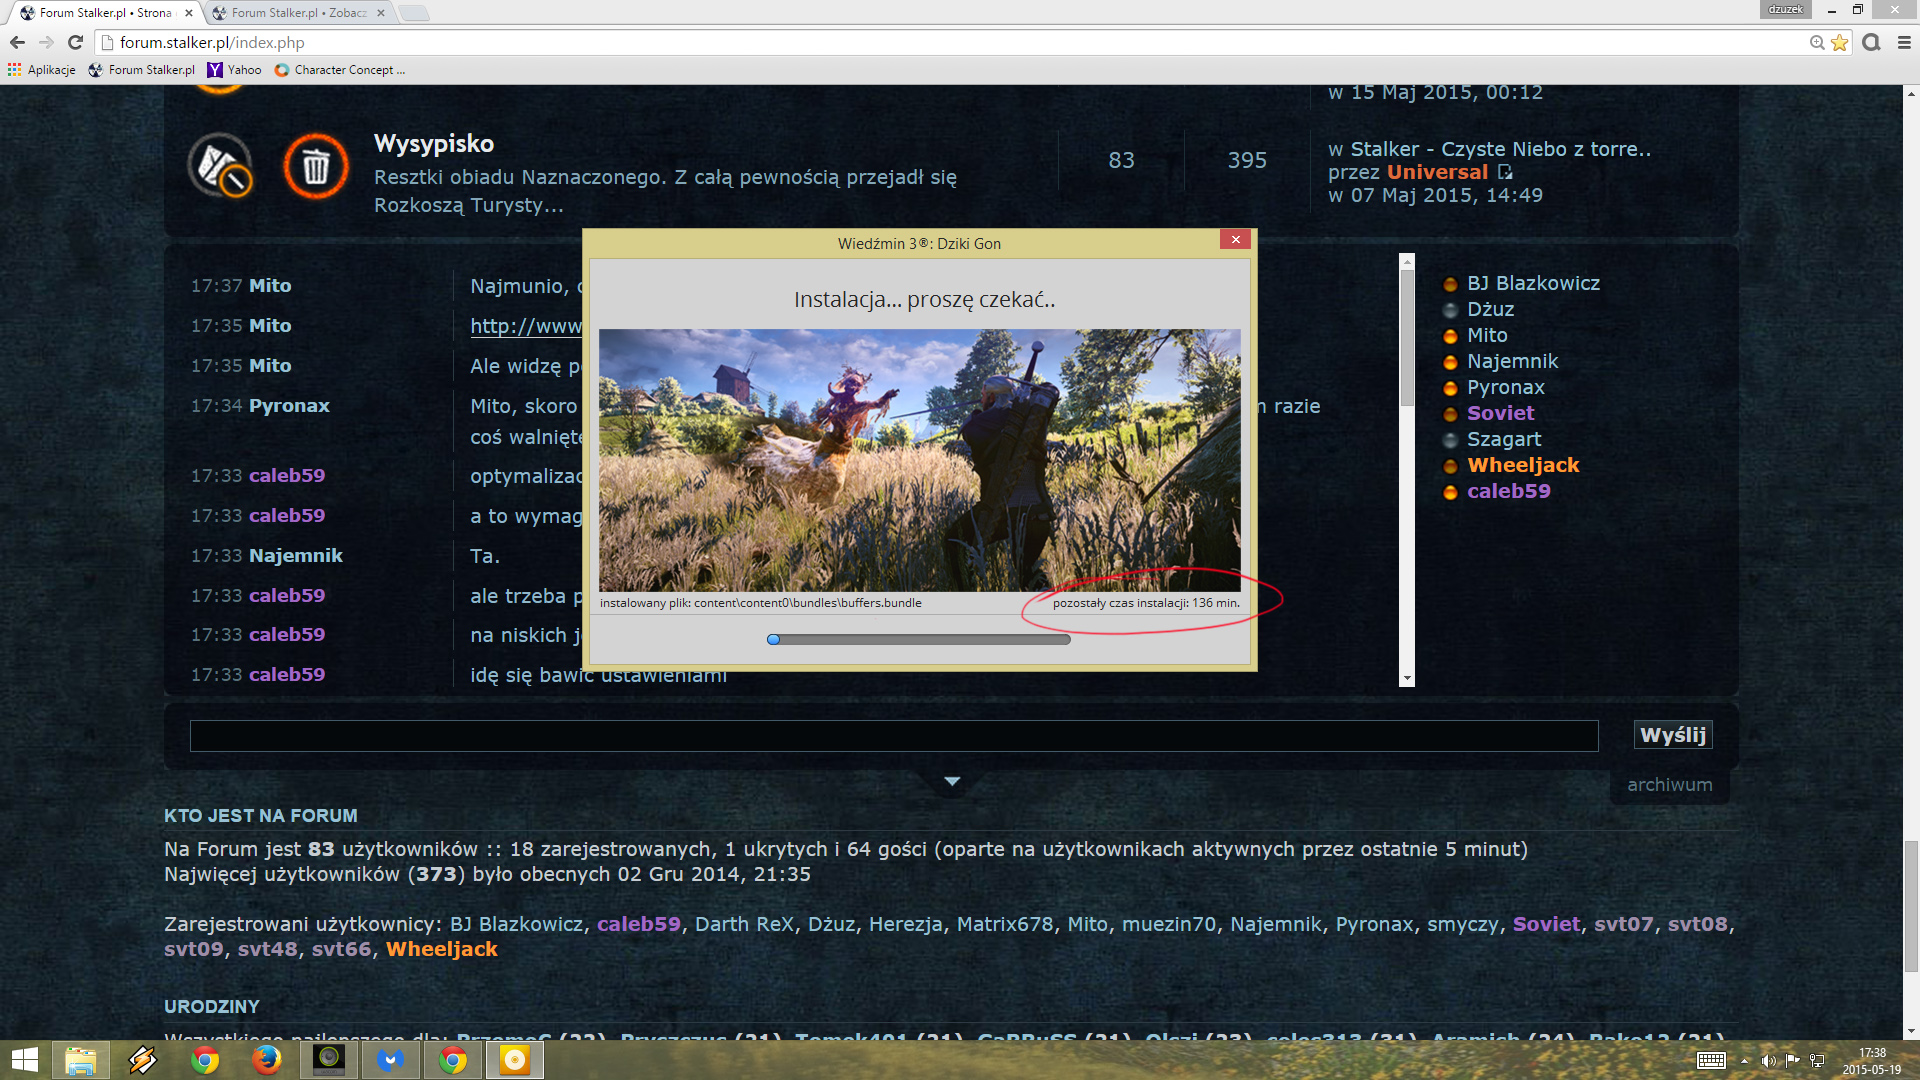Open File Explorer from the taskbar
This screenshot has height=1080, width=1920.
81,1060
